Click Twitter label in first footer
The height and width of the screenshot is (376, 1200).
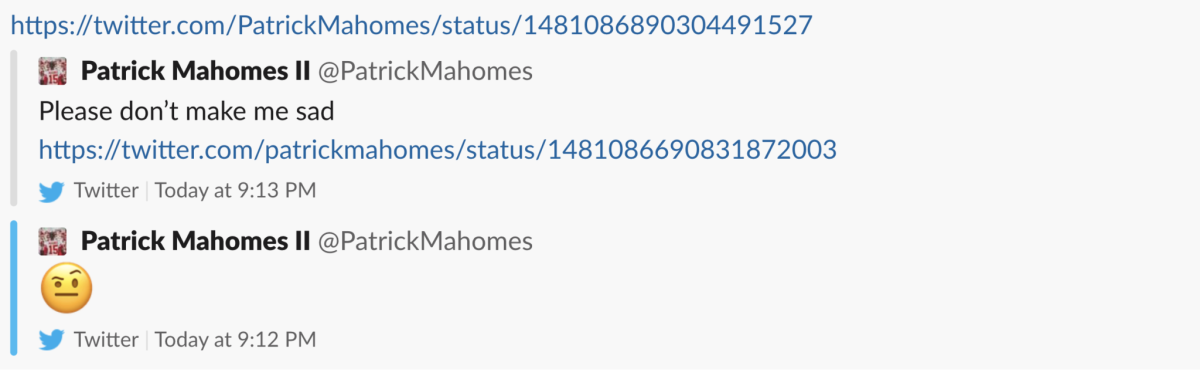(x=106, y=190)
